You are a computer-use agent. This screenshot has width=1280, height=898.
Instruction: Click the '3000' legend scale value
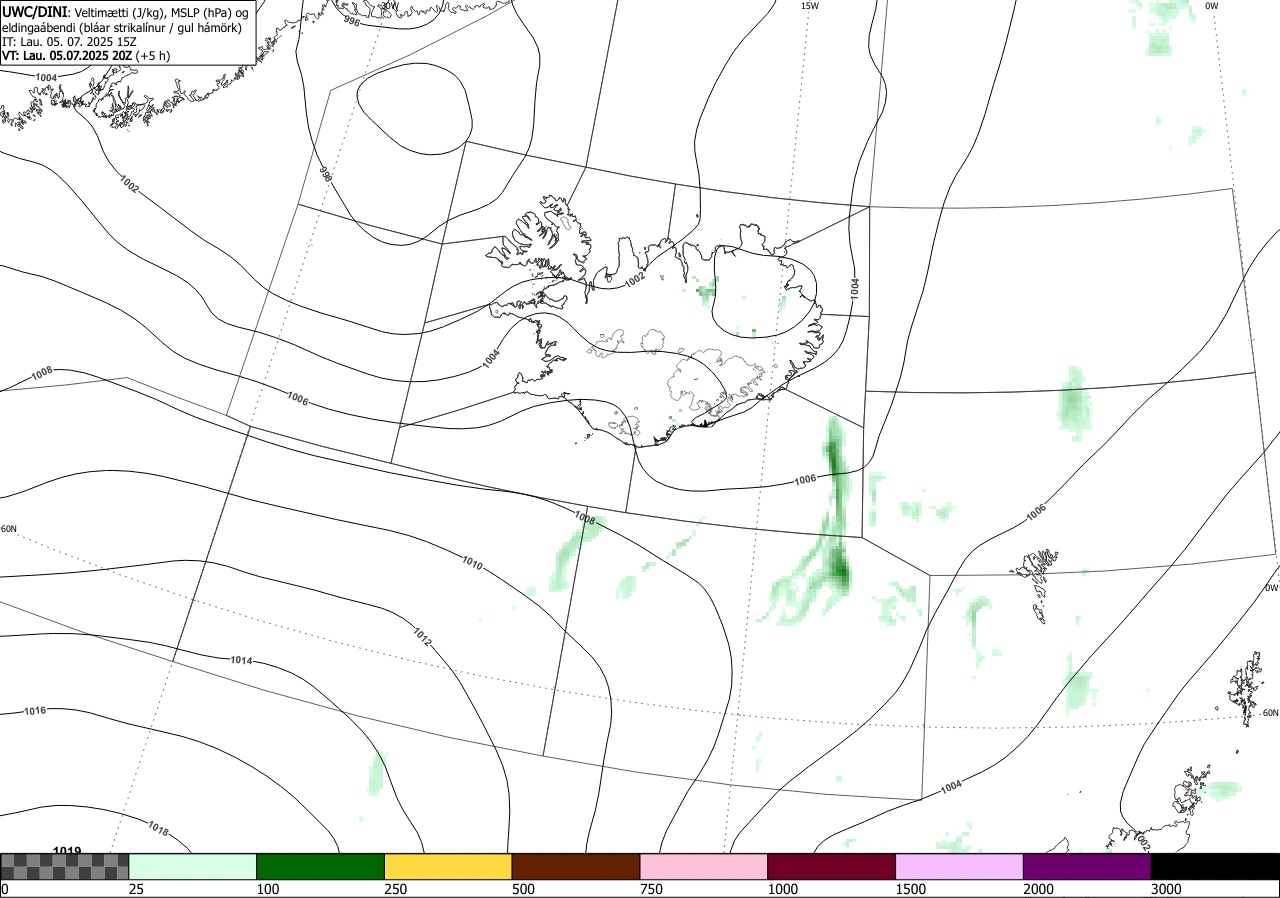(1167, 889)
